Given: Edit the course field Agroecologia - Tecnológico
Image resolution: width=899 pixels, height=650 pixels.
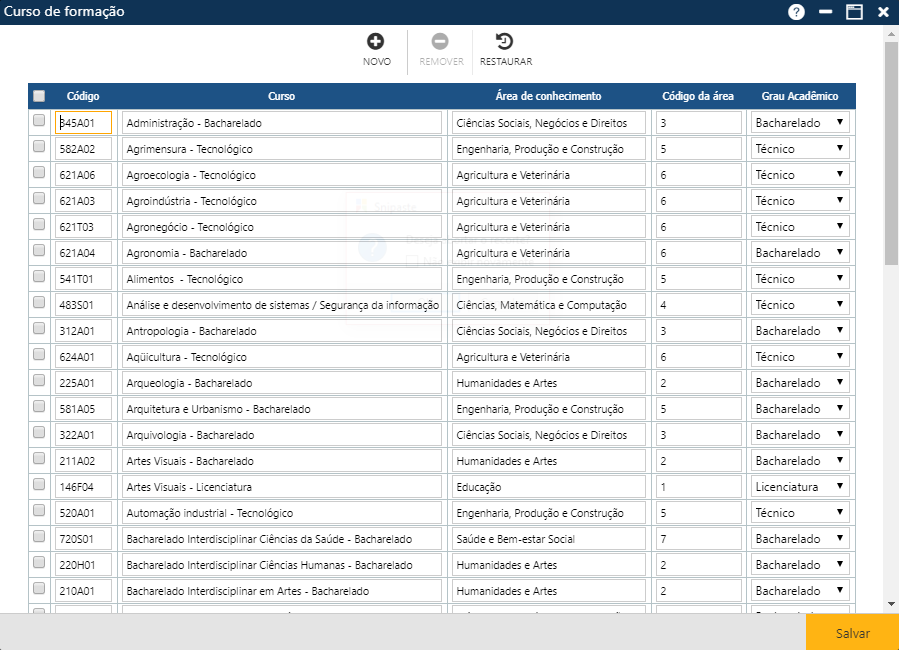Looking at the screenshot, I should 282,175.
